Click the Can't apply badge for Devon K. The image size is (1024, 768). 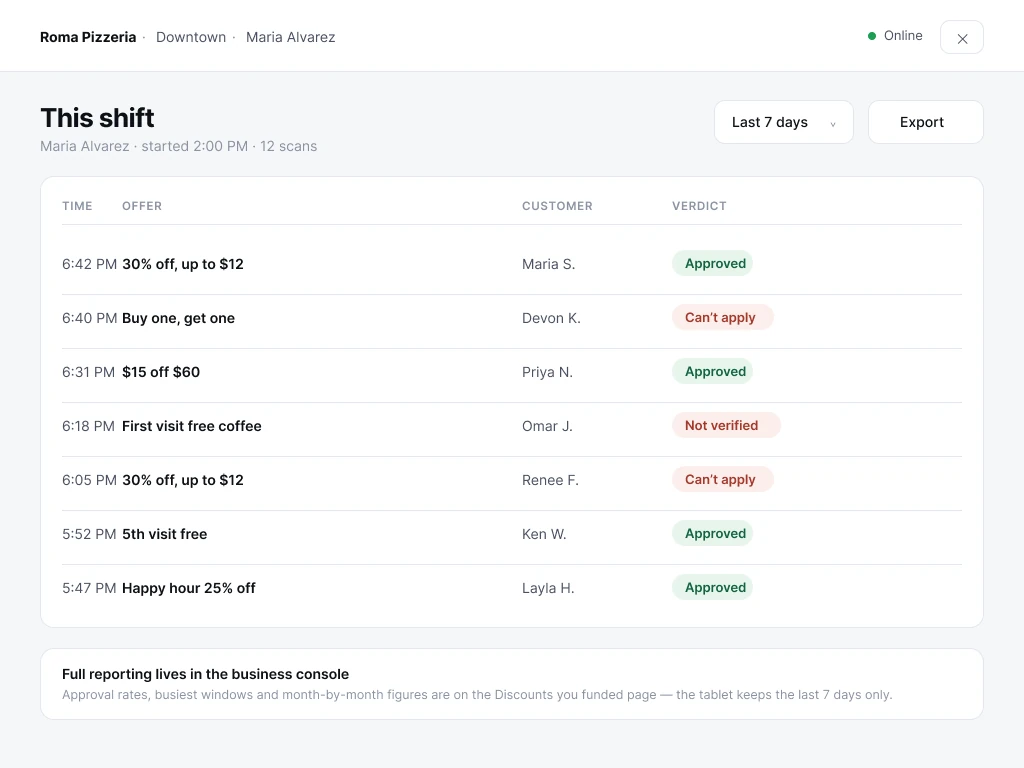point(723,317)
